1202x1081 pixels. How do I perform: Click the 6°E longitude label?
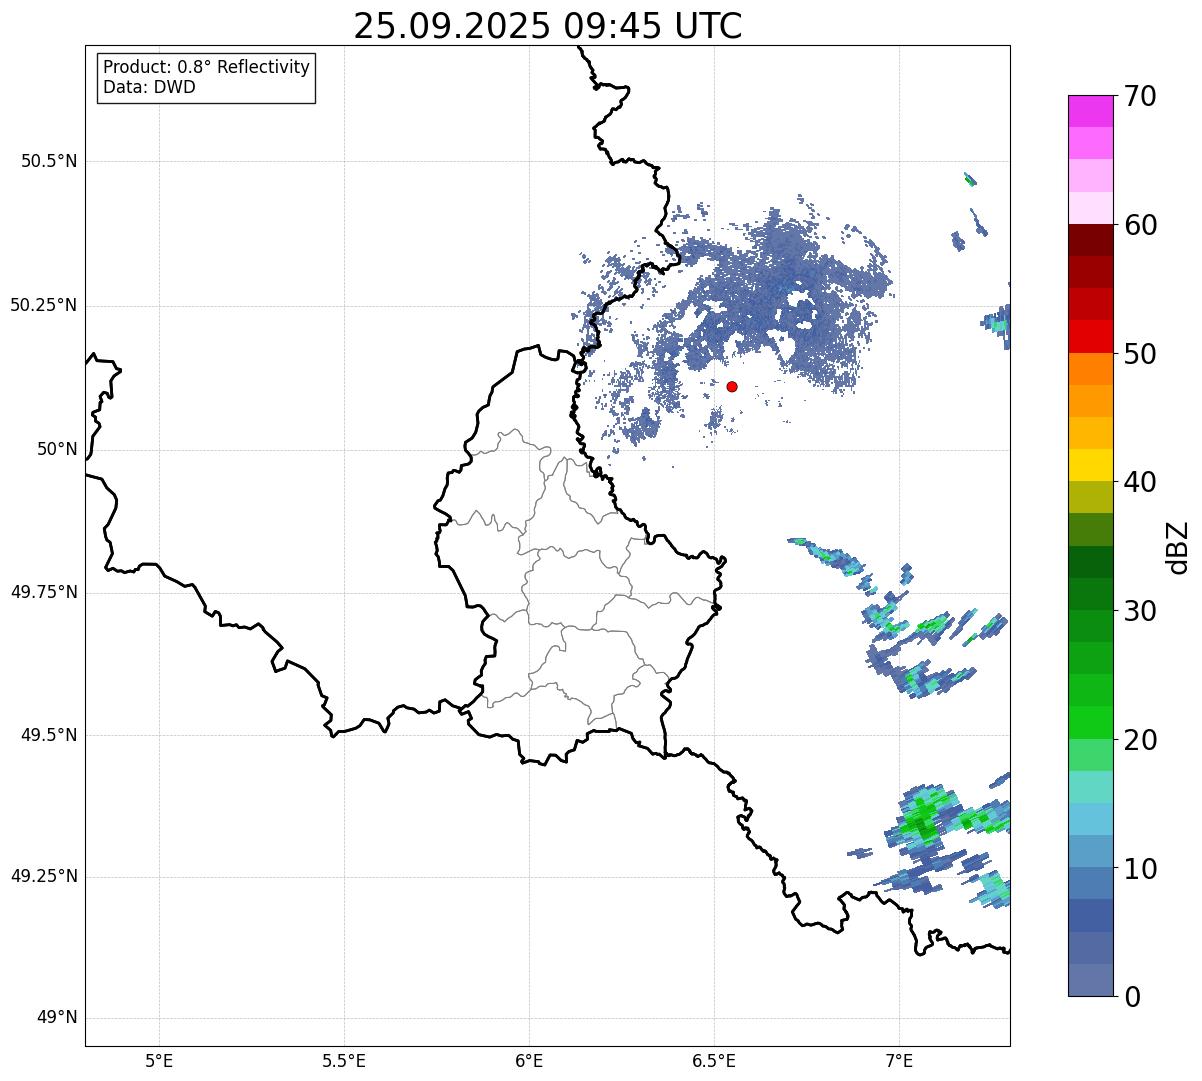[x=529, y=1060]
